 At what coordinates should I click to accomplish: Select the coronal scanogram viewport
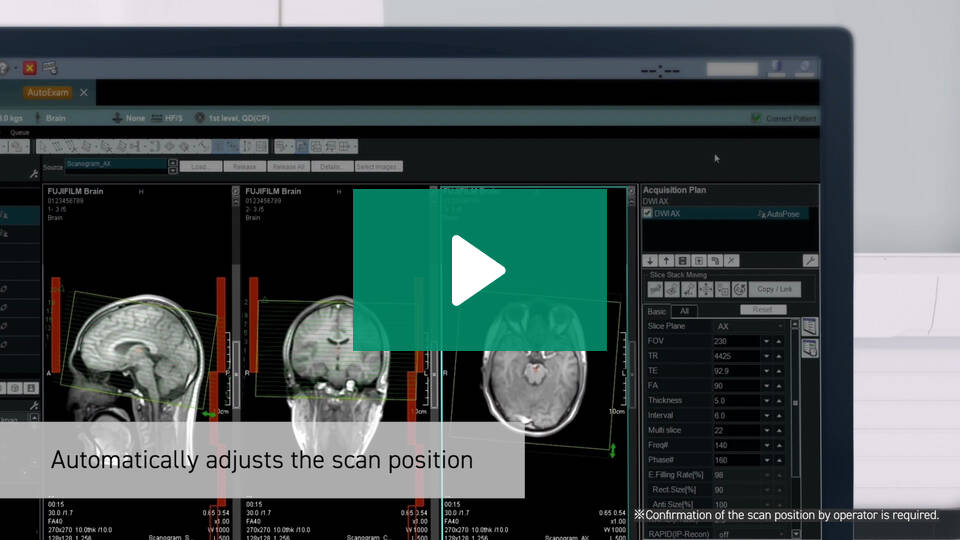click(335, 361)
